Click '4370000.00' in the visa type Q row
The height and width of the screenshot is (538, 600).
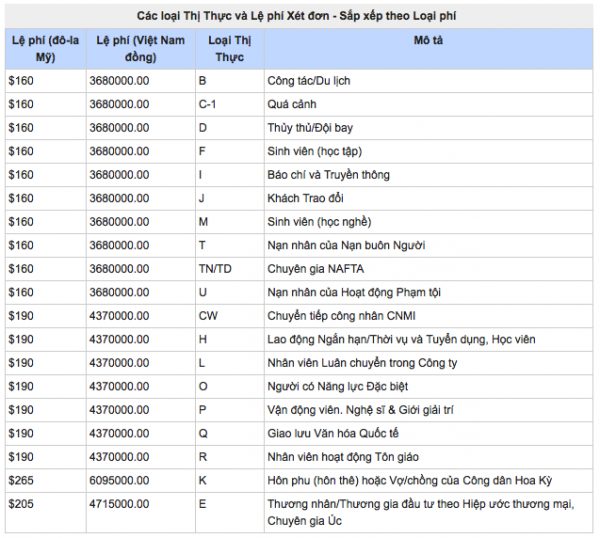[140, 434]
